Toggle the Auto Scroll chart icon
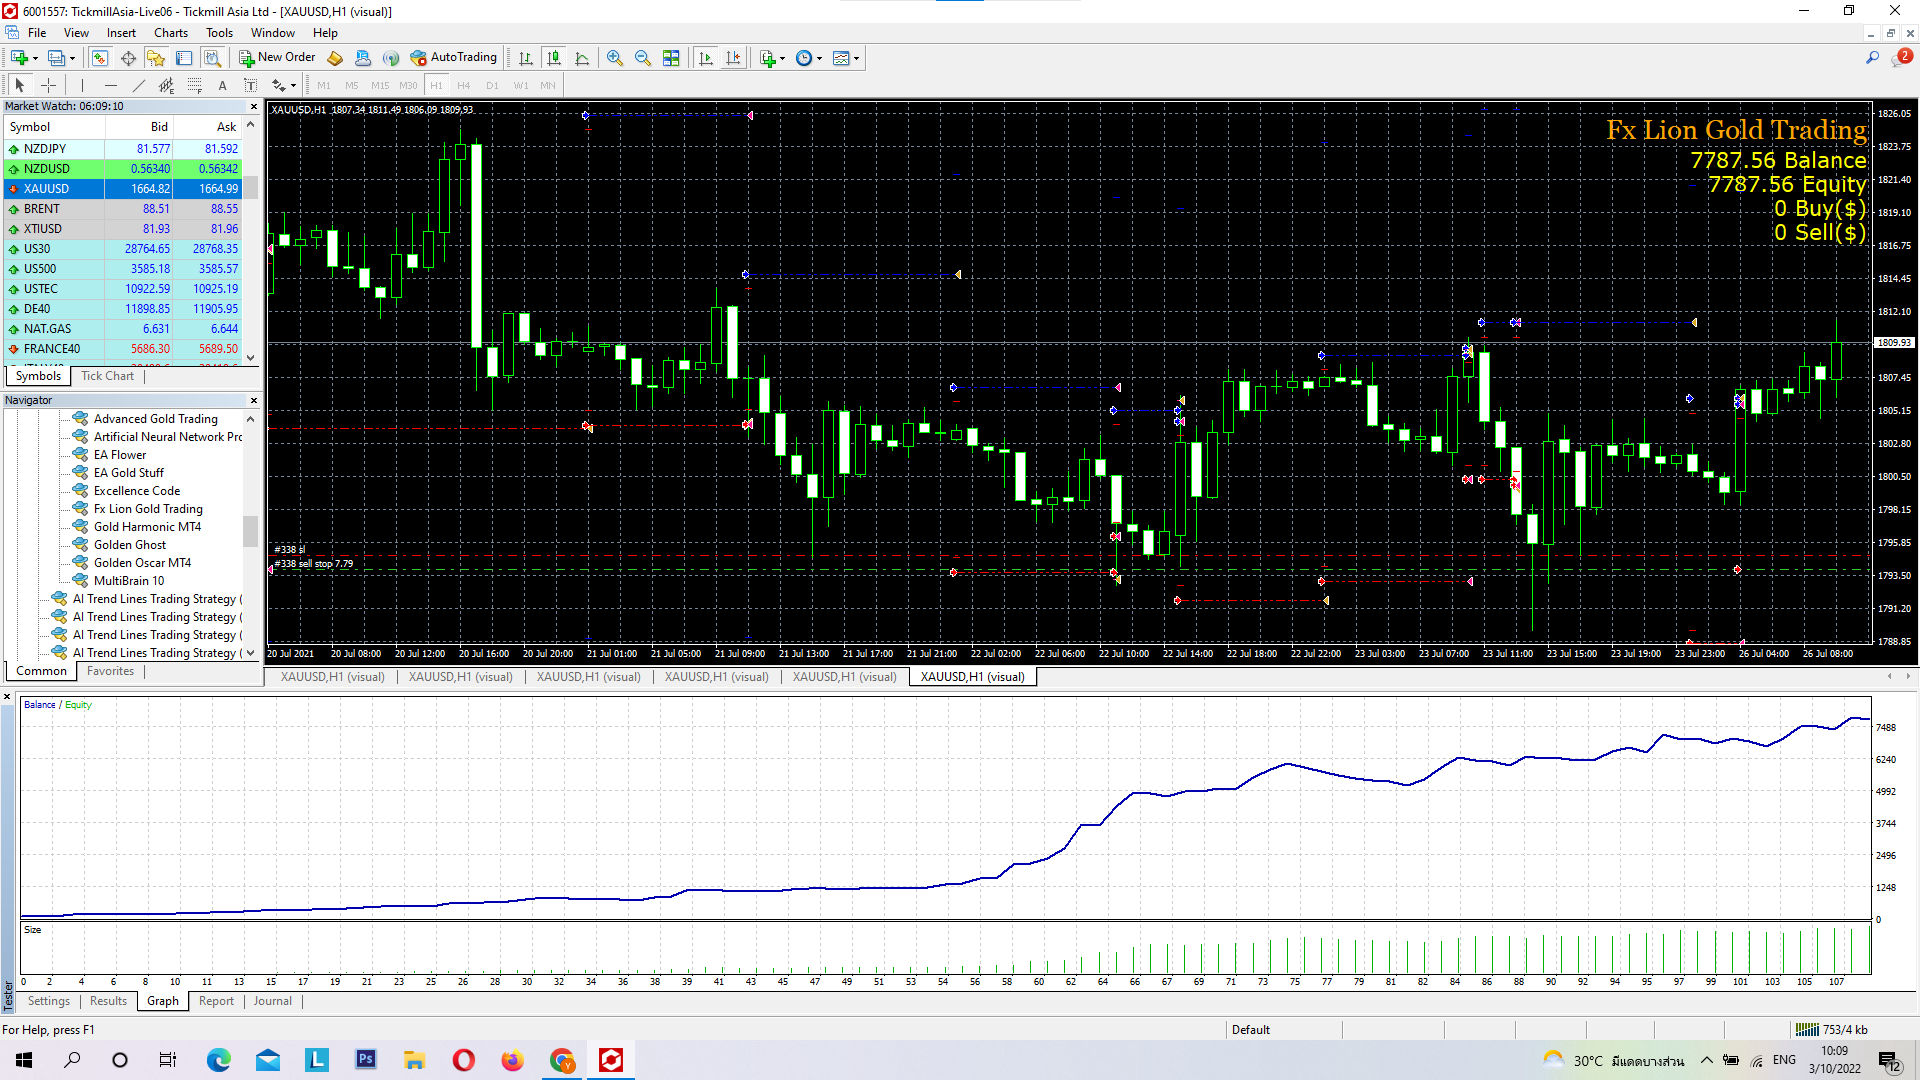This screenshot has width=1920, height=1080. tap(706, 58)
